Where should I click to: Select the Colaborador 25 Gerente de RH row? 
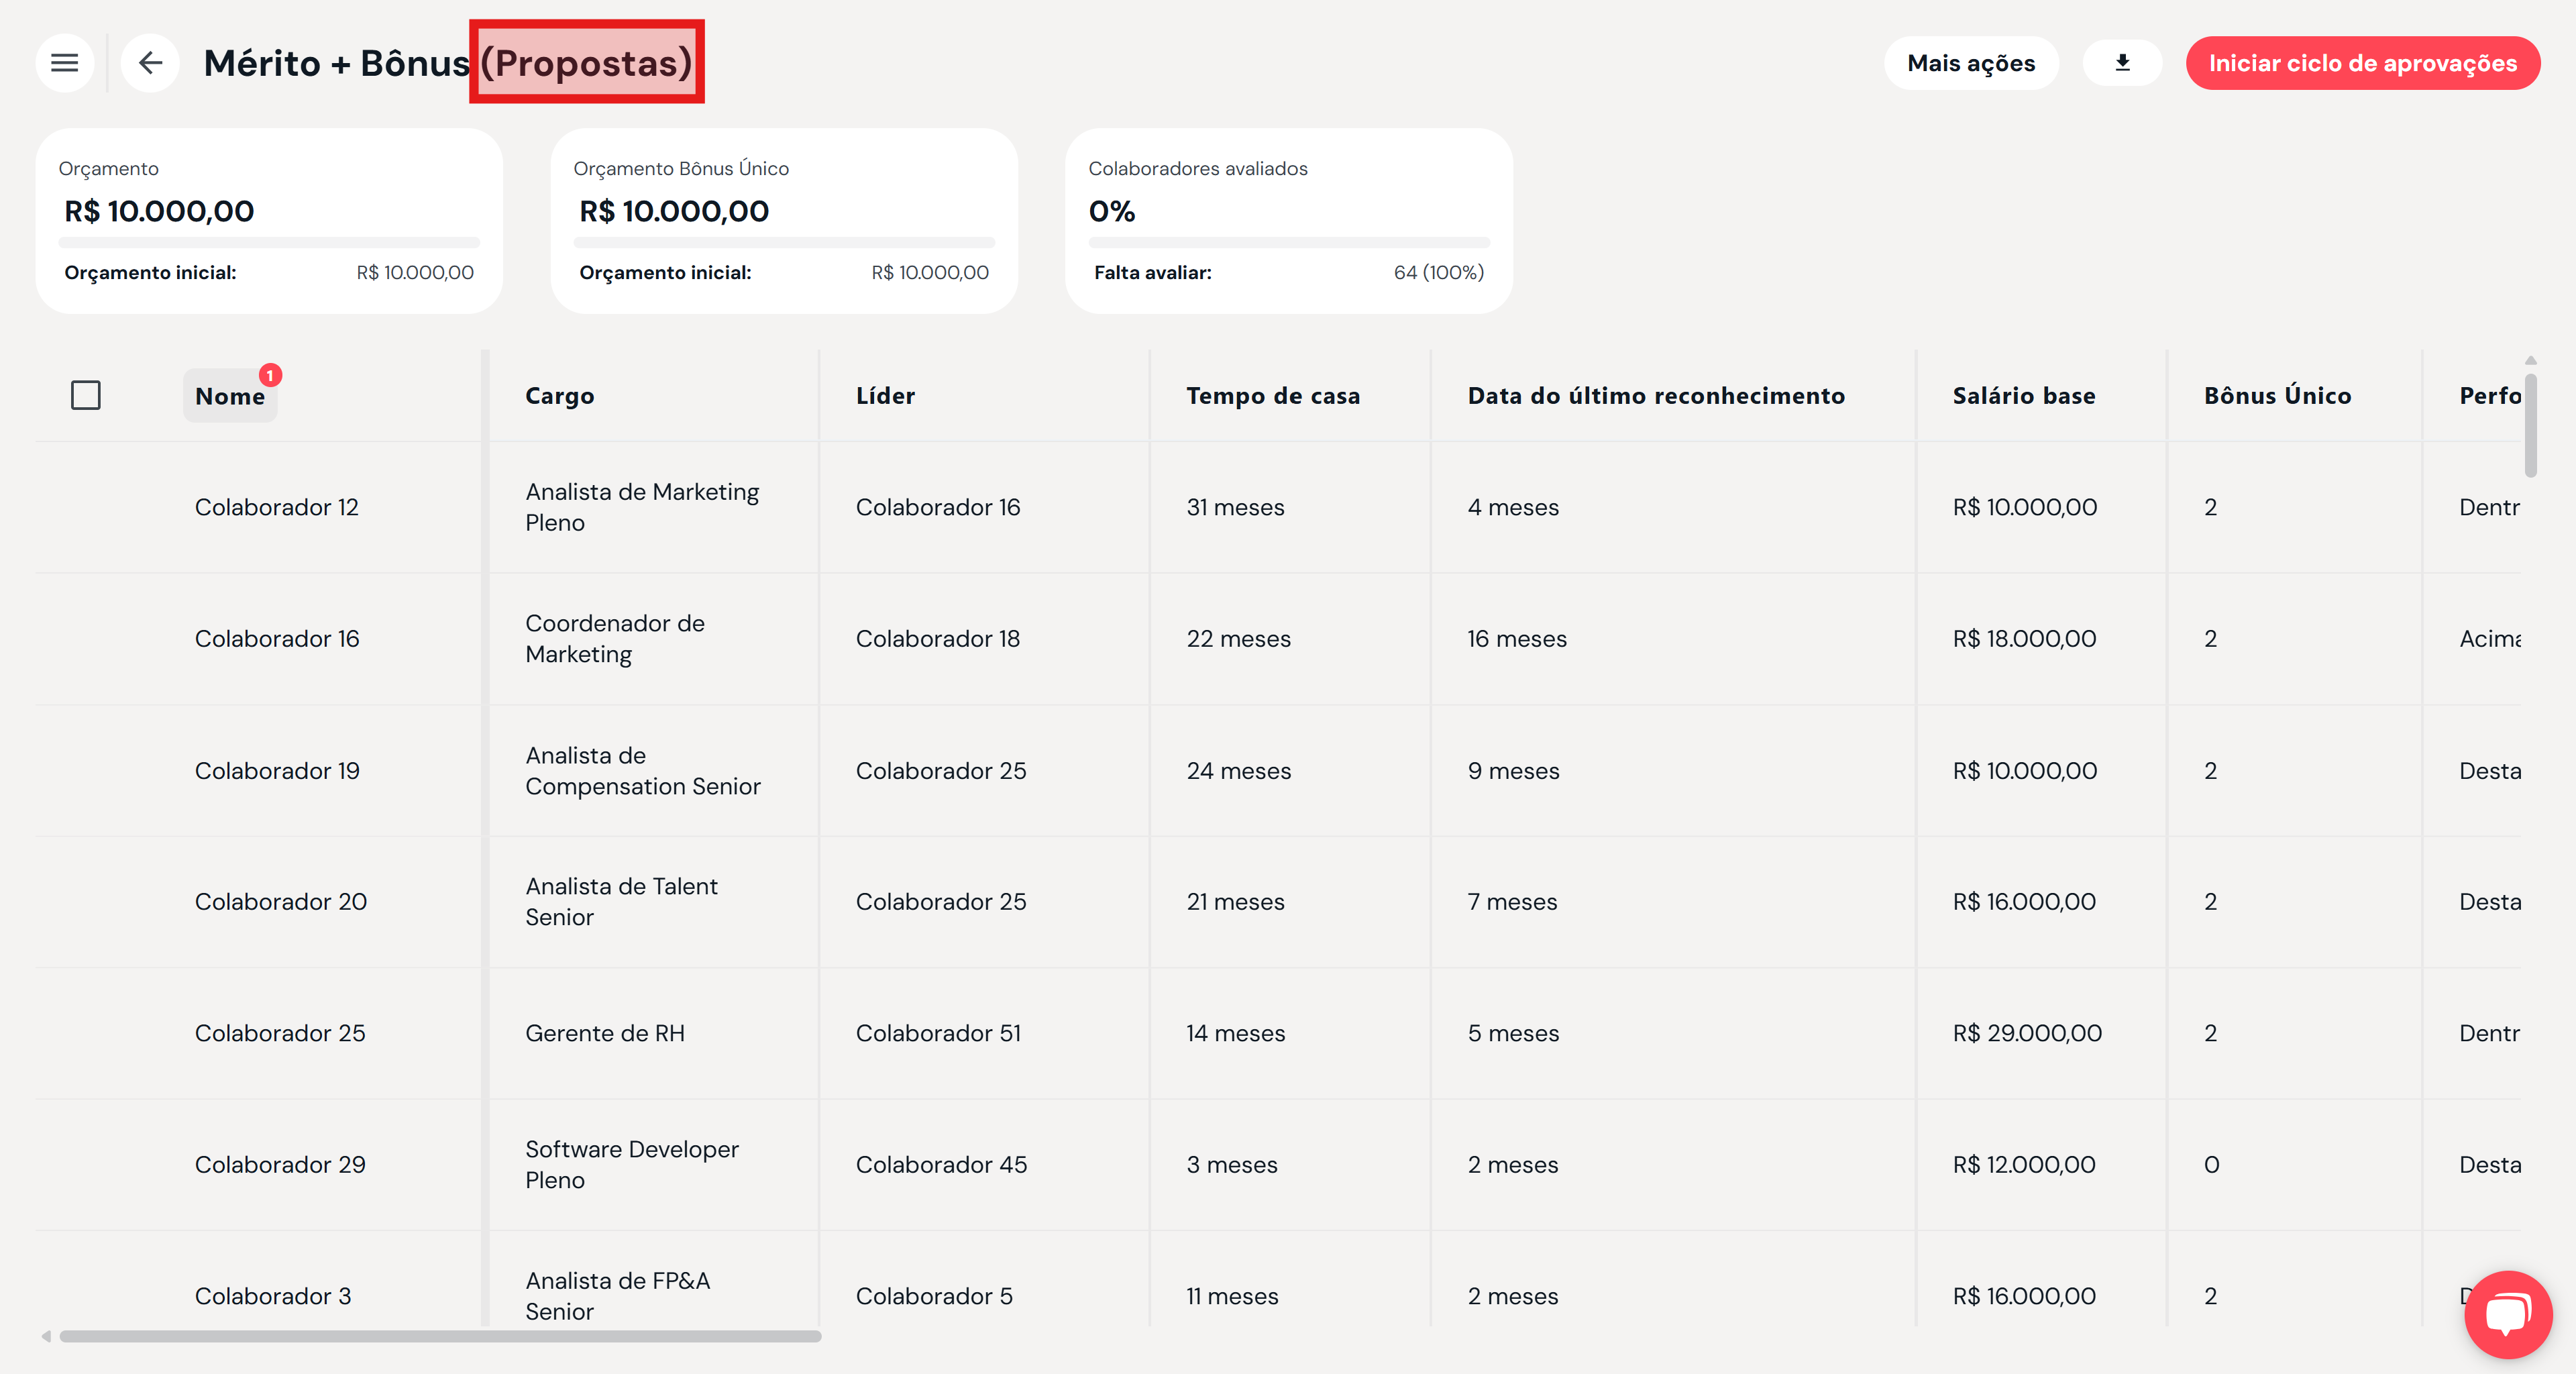click(280, 1033)
